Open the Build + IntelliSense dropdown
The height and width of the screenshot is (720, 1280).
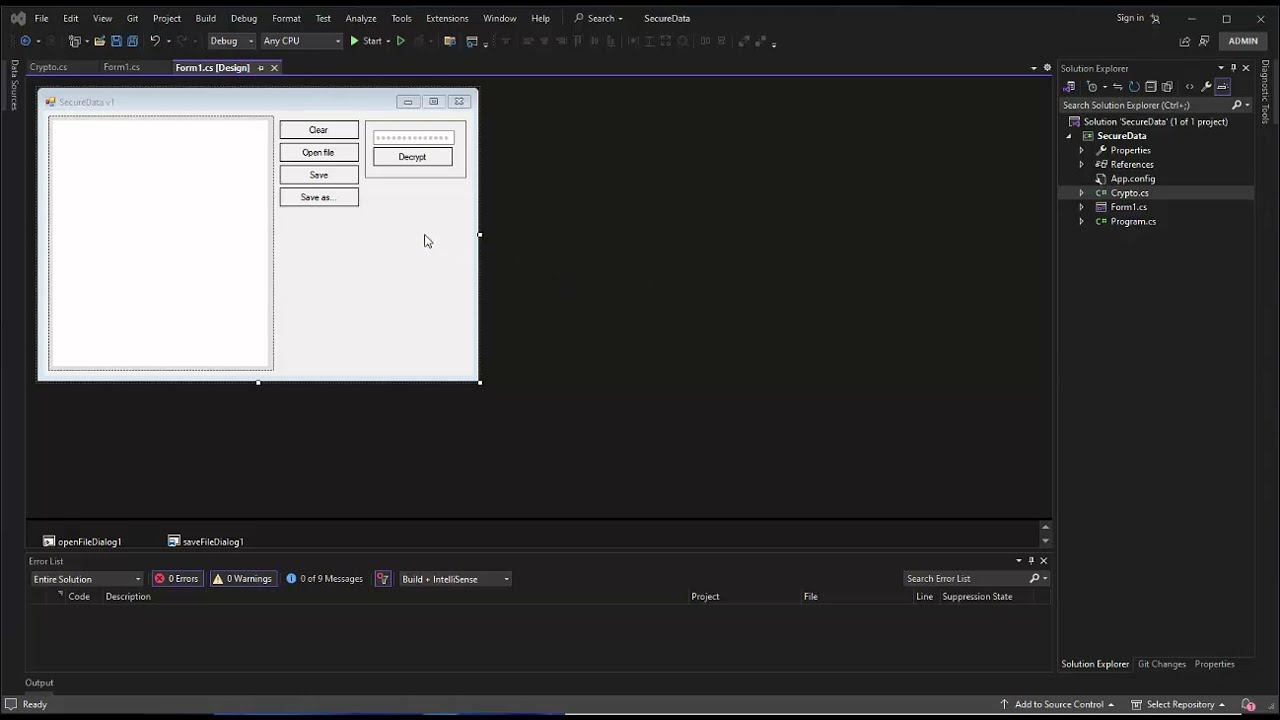[x=455, y=579]
